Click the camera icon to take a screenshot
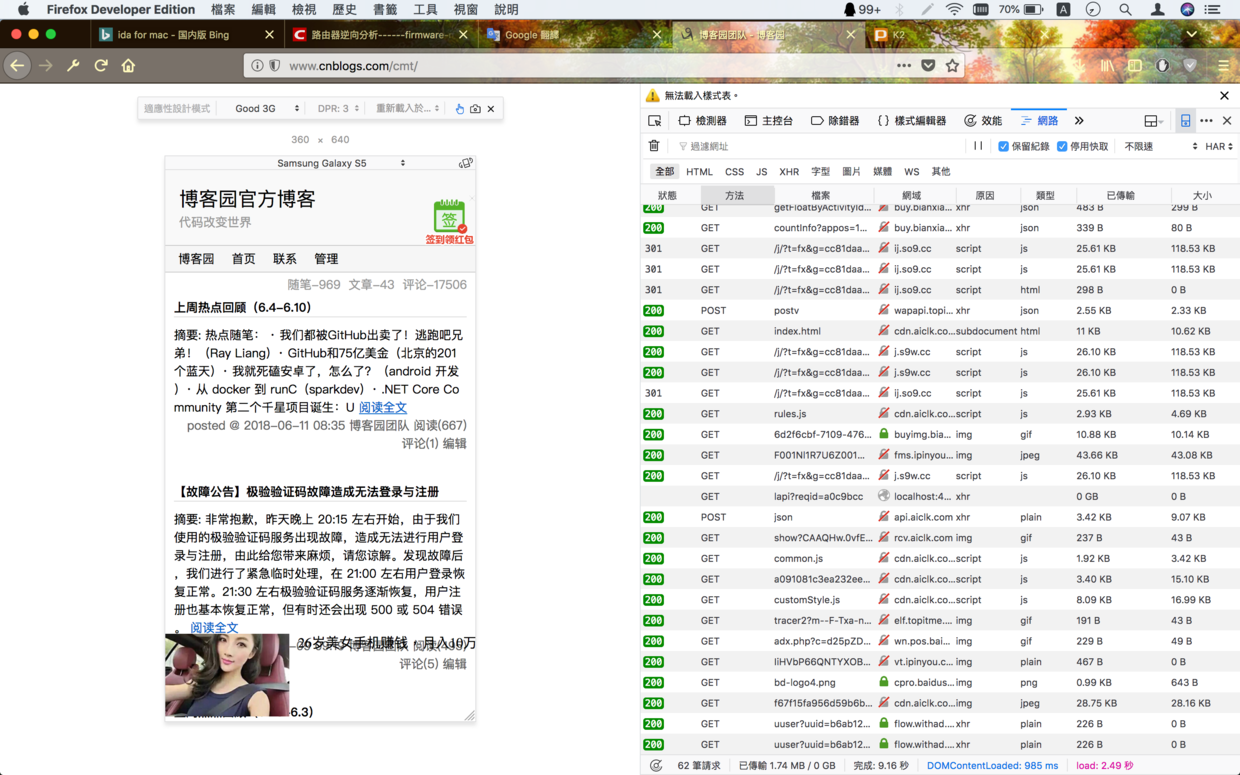 (x=474, y=108)
